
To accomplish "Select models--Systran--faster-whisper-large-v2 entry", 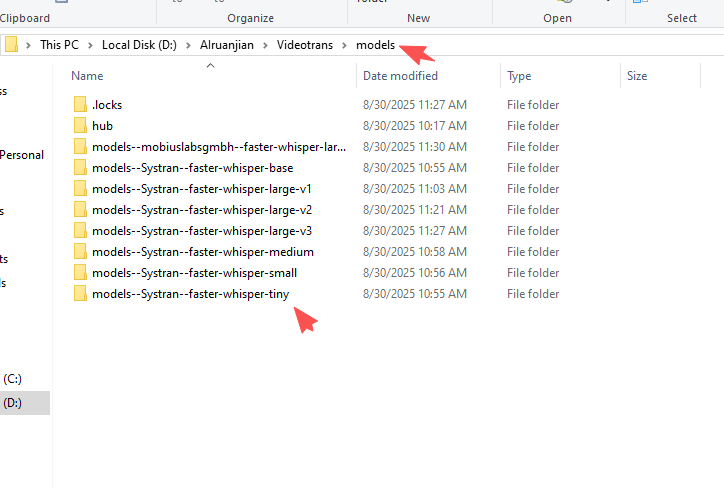I will click(202, 210).
